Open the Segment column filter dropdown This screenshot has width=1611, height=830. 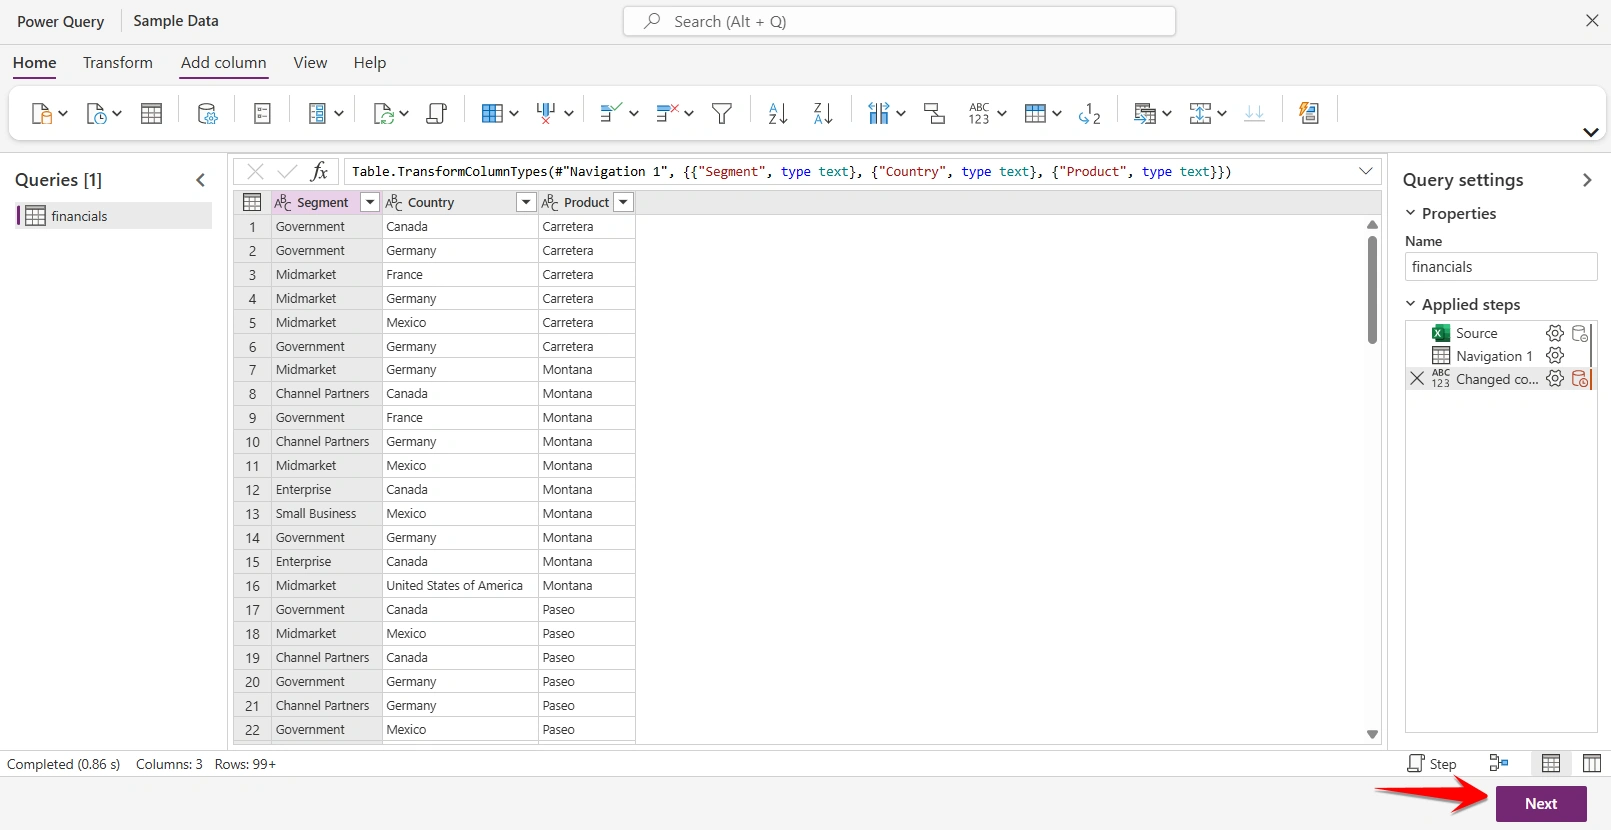[x=370, y=202]
